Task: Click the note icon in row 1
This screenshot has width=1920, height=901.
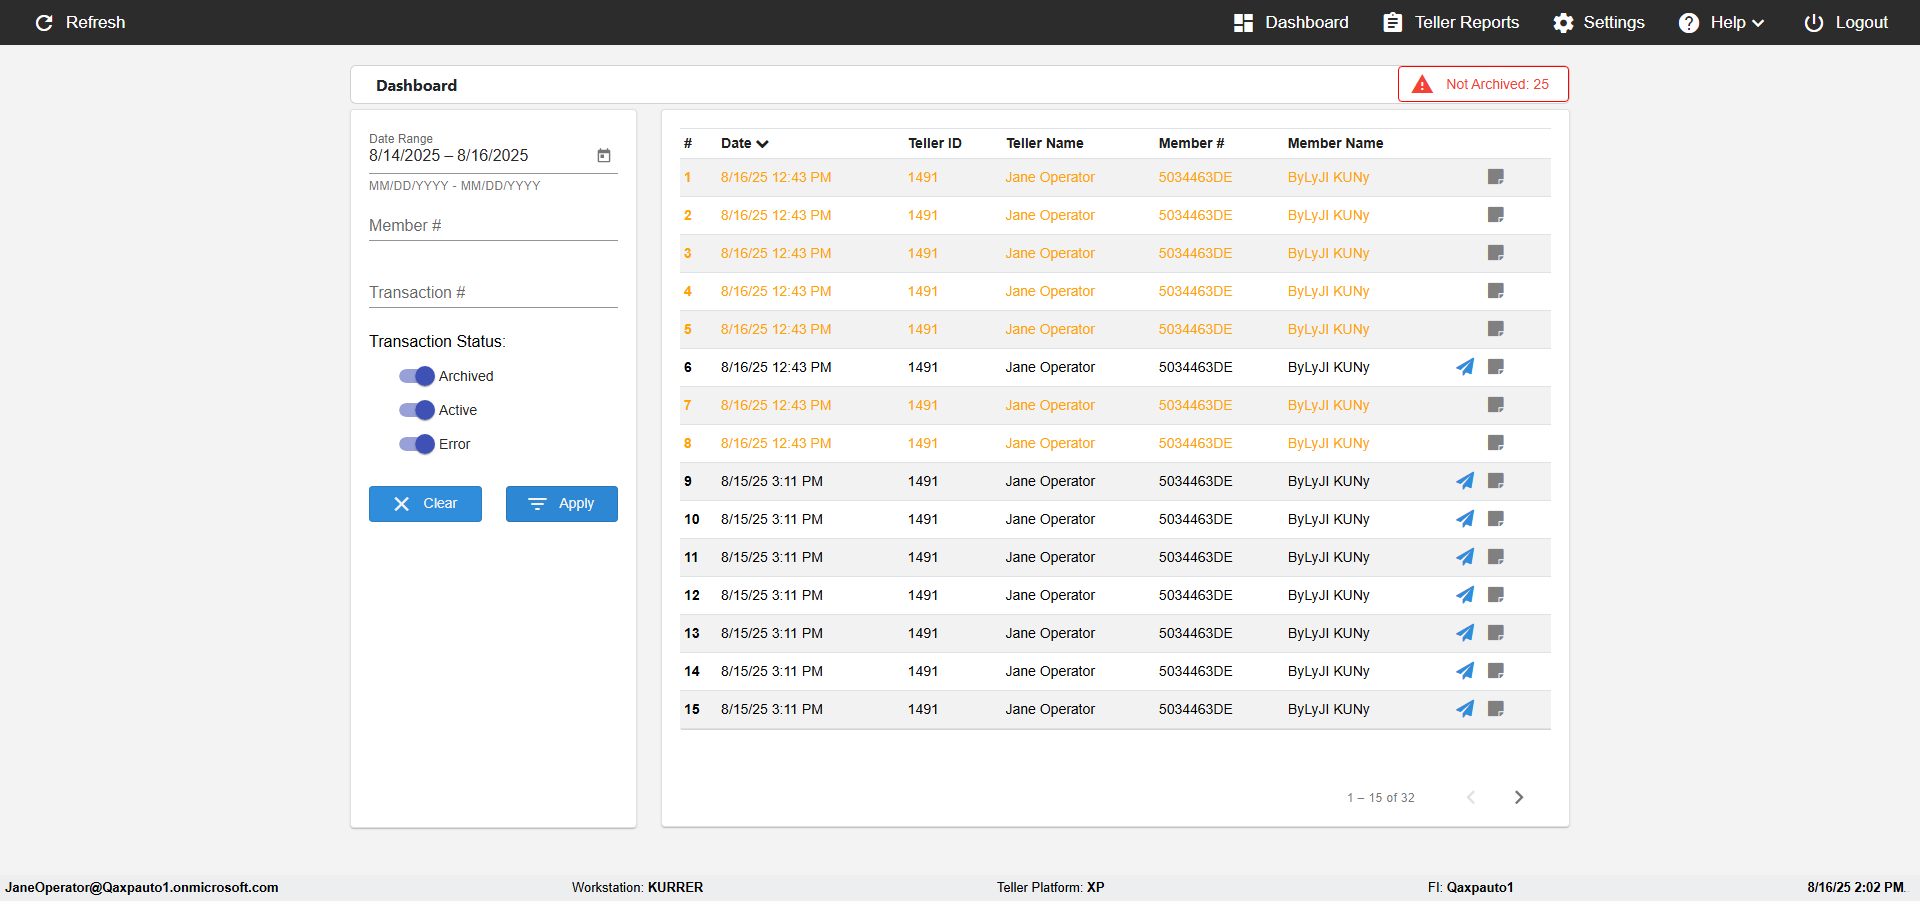Action: [1495, 177]
